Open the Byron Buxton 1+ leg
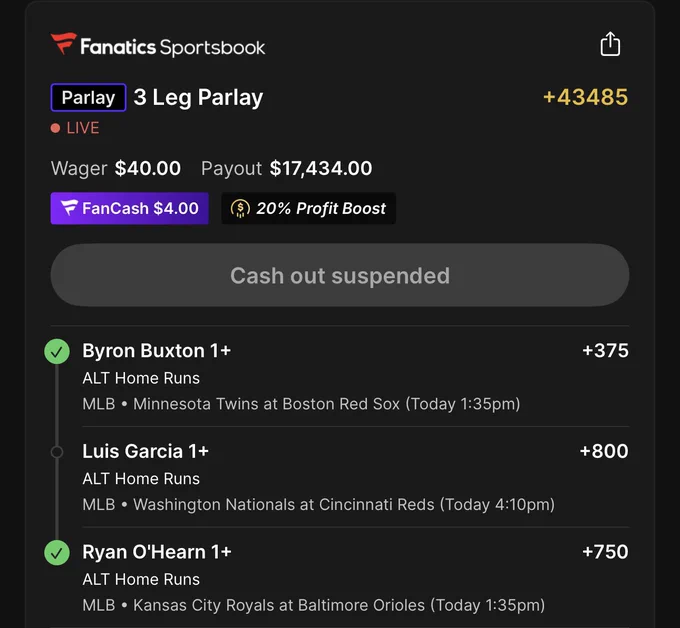This screenshot has width=680, height=628. 157,350
